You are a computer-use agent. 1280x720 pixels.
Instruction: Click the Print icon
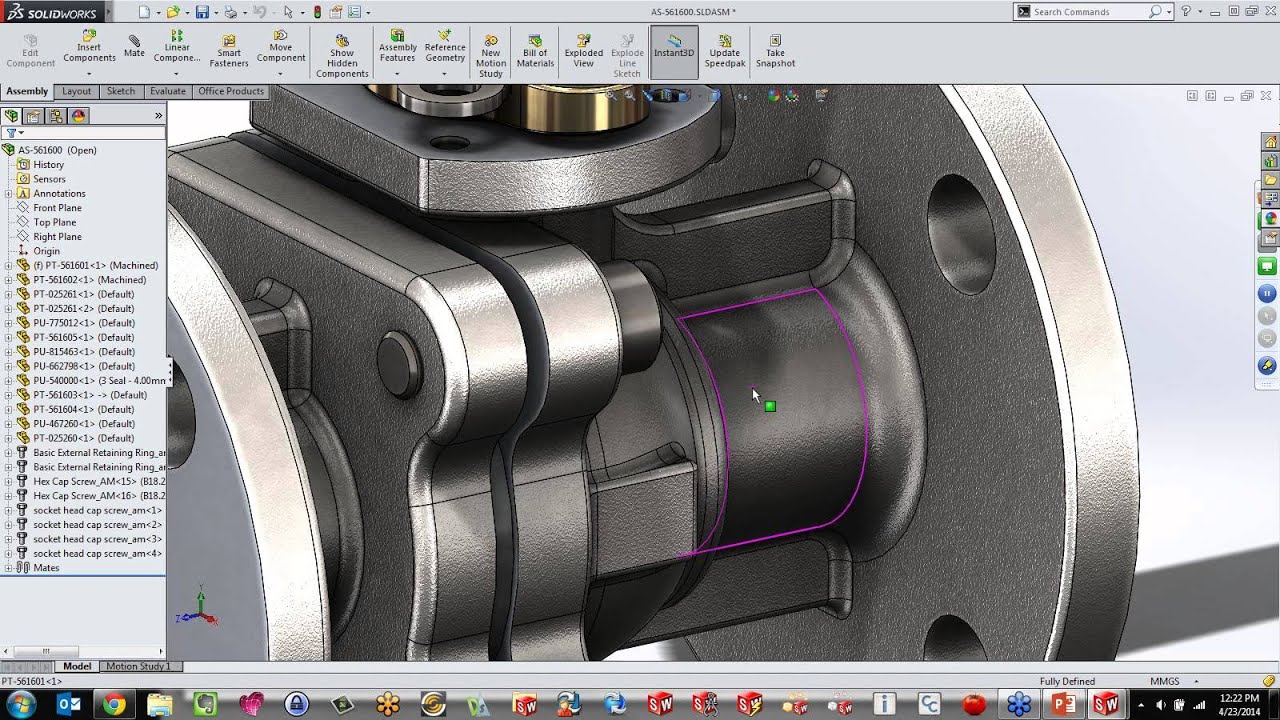click(x=231, y=12)
